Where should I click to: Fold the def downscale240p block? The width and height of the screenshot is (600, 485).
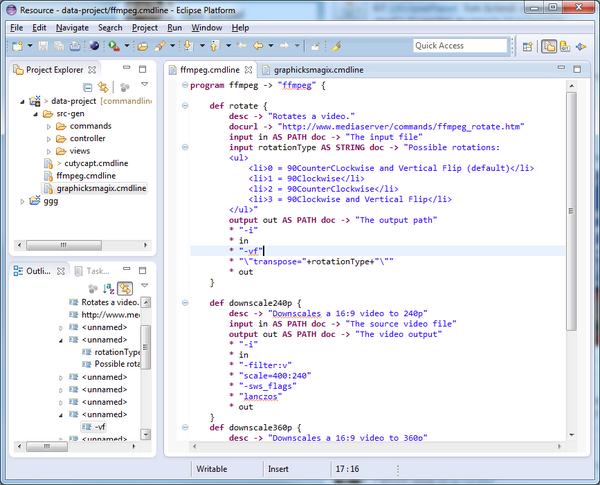pyautogui.click(x=185, y=303)
